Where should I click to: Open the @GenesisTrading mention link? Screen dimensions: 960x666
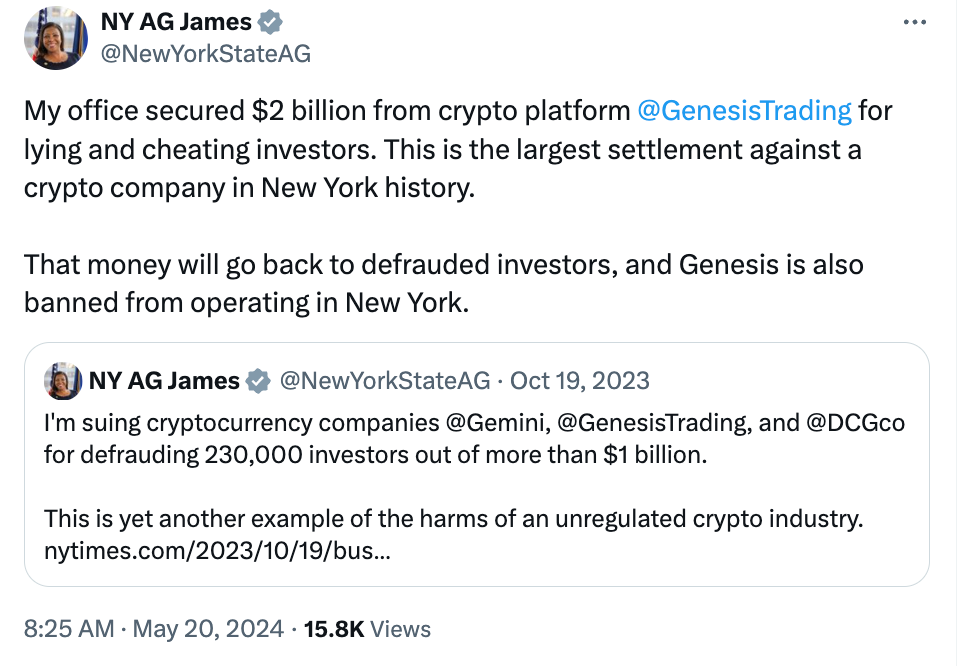tap(744, 111)
